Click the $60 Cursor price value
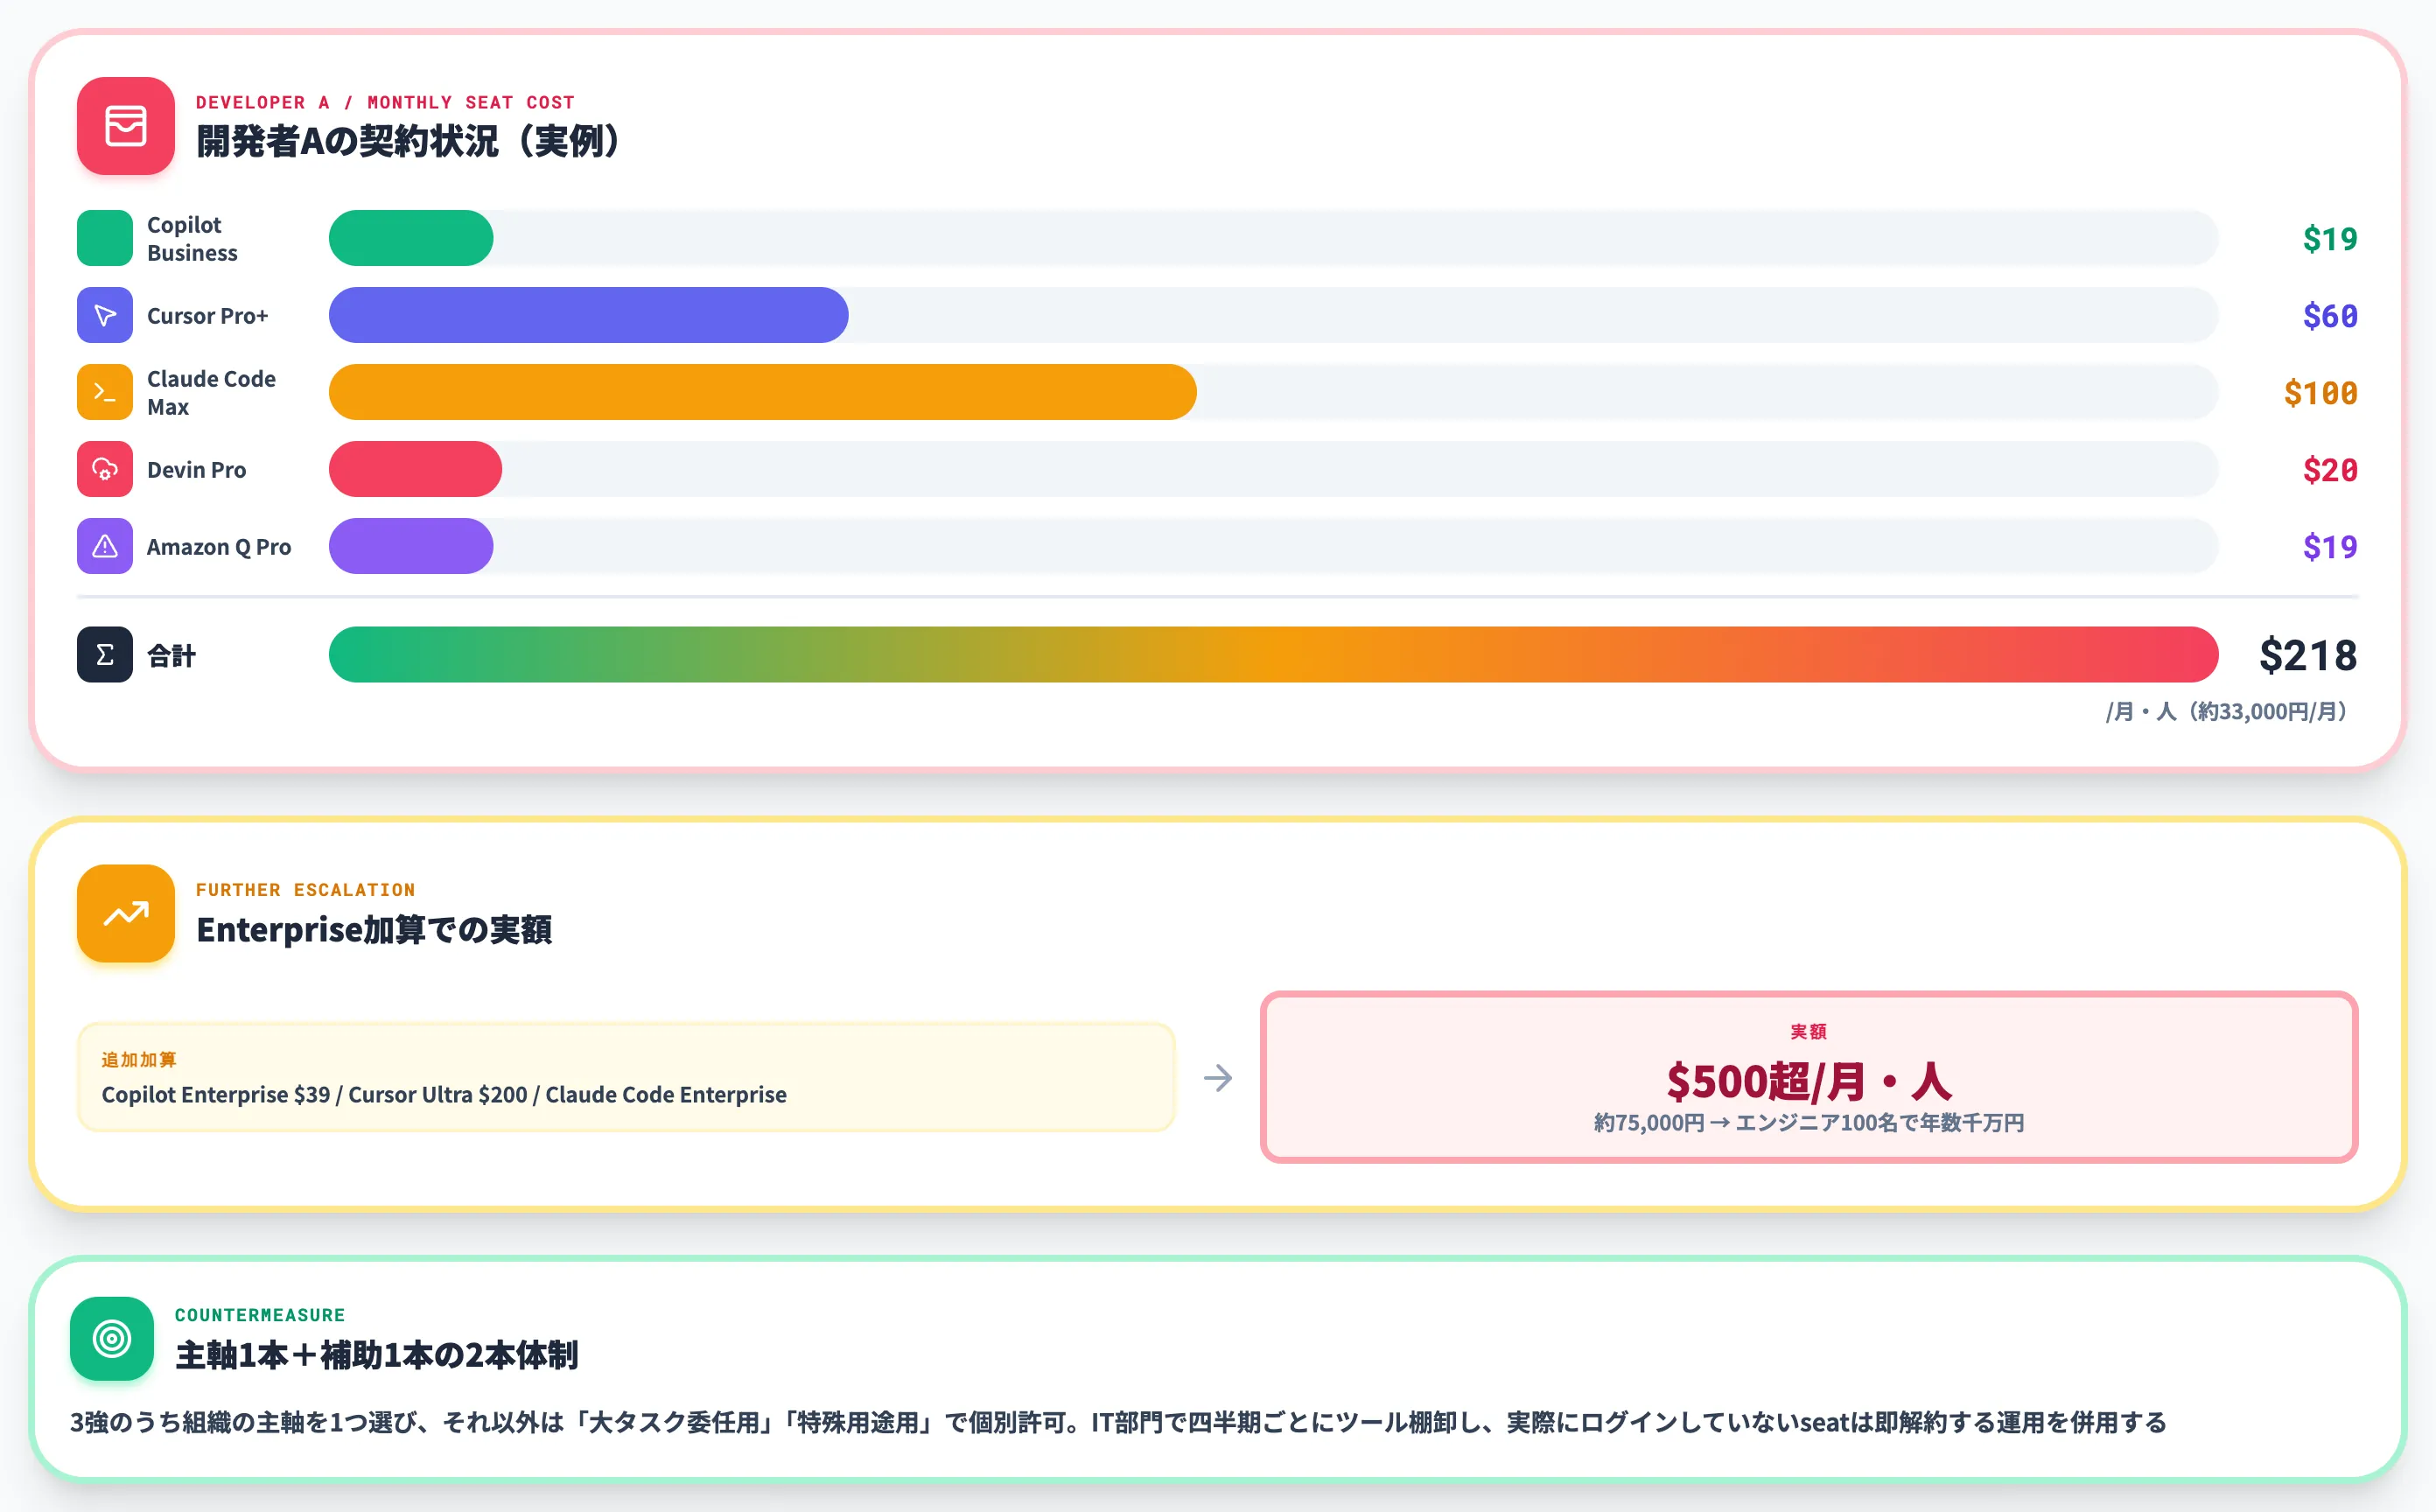The image size is (2436, 1512). 2330,316
